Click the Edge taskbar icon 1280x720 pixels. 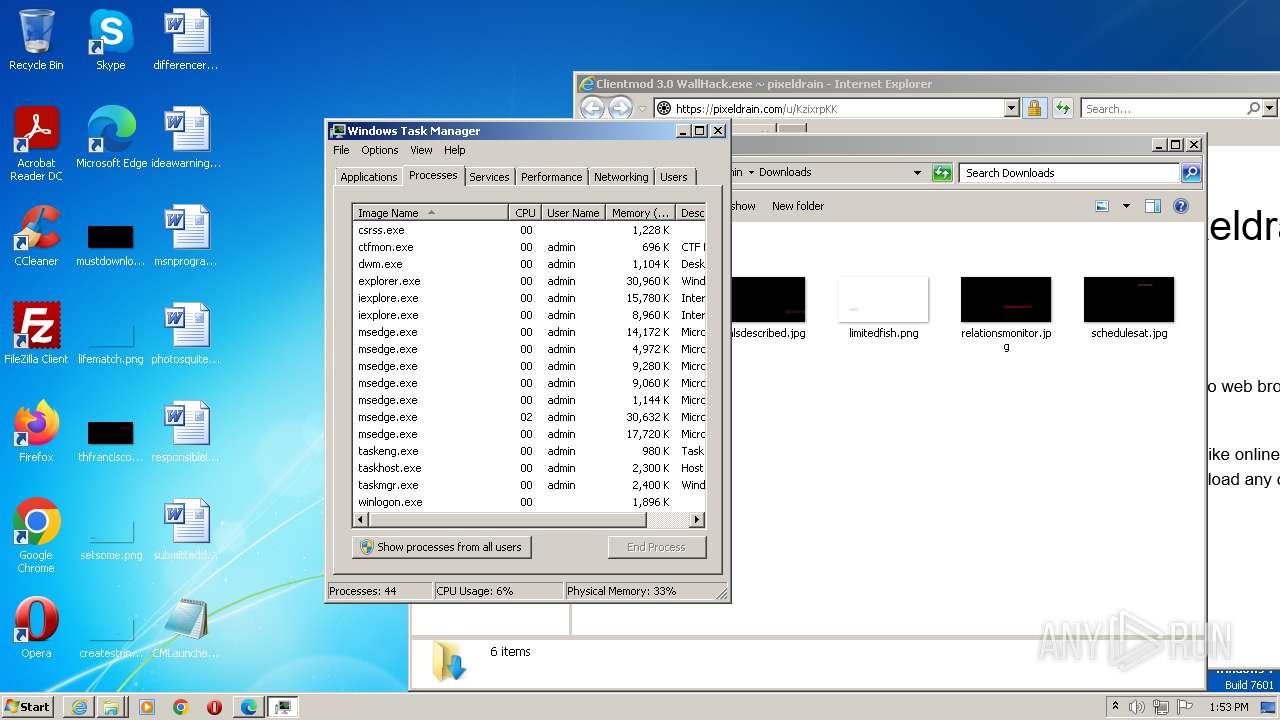[x=248, y=707]
